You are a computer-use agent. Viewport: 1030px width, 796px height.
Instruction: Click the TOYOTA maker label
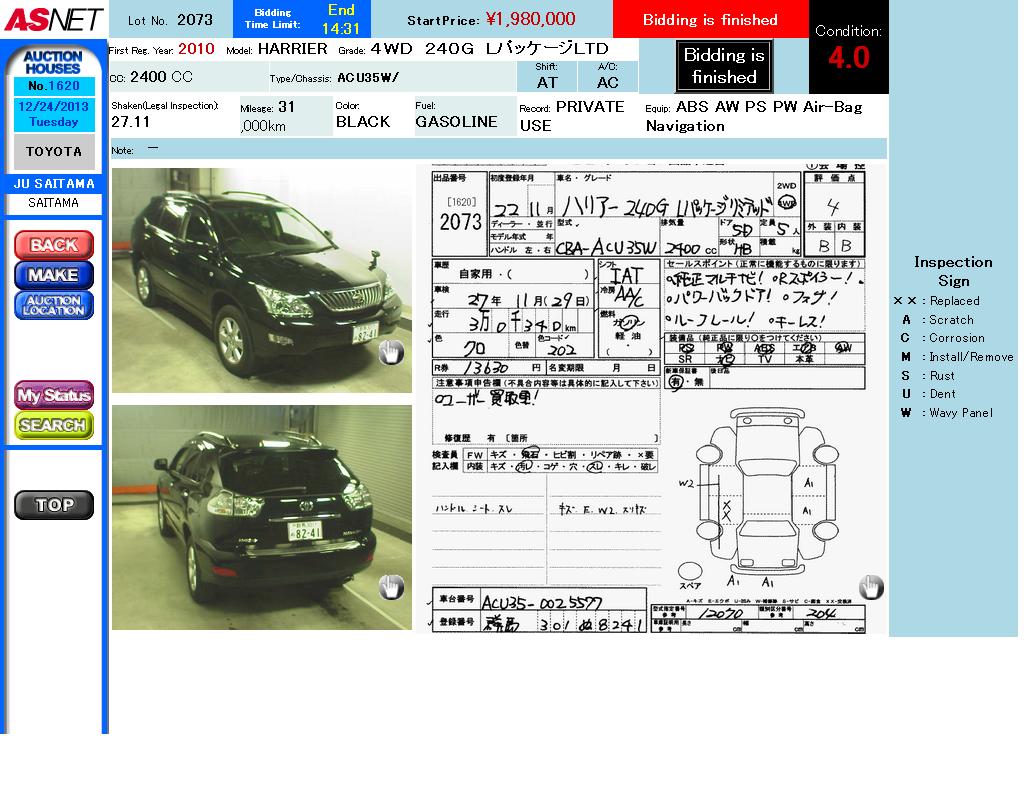[54, 152]
